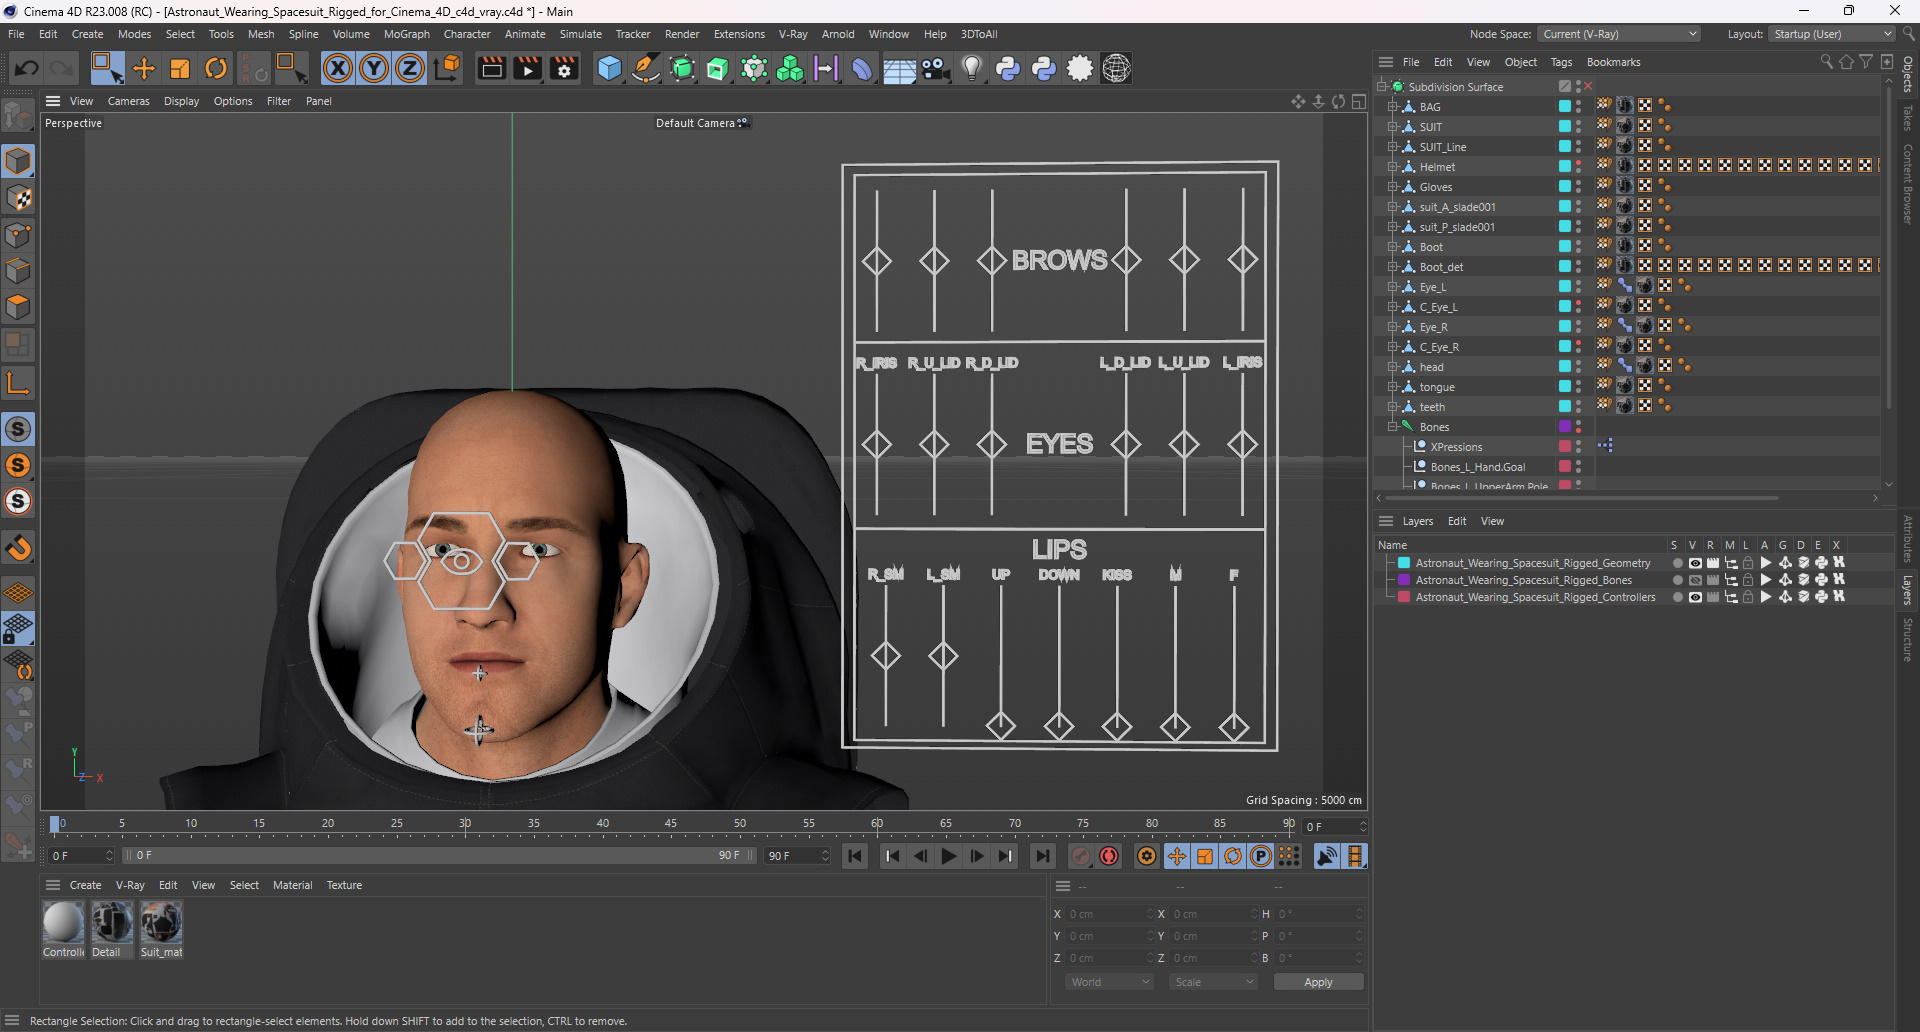Toggle X axis lock
Screen dimensions: 1920x1032
tap(338, 68)
